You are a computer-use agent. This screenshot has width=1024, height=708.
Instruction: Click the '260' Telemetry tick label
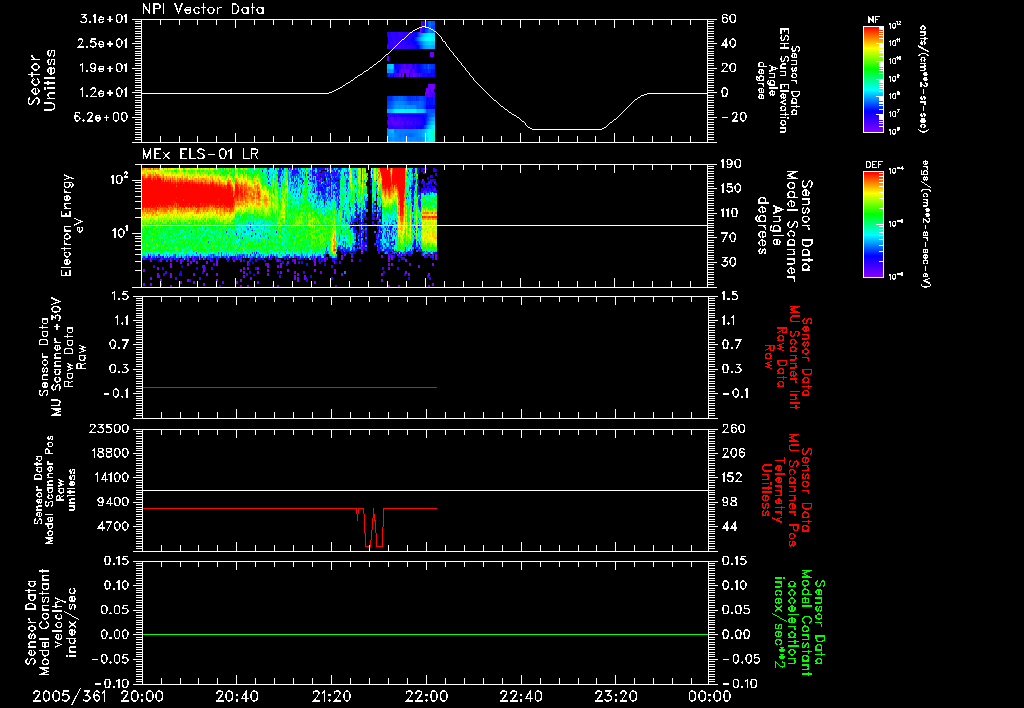point(732,428)
